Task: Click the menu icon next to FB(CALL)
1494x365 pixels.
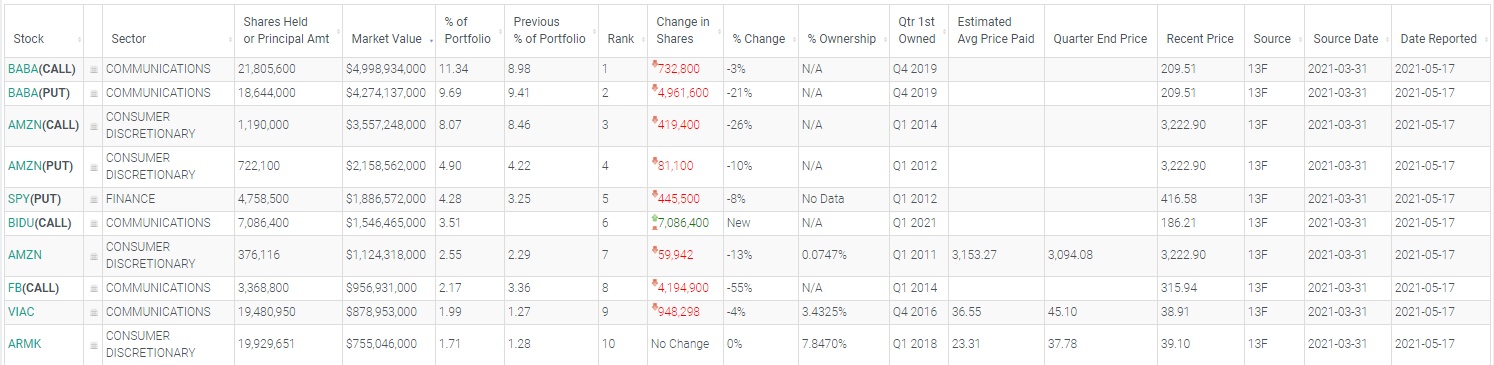Action: (94, 289)
